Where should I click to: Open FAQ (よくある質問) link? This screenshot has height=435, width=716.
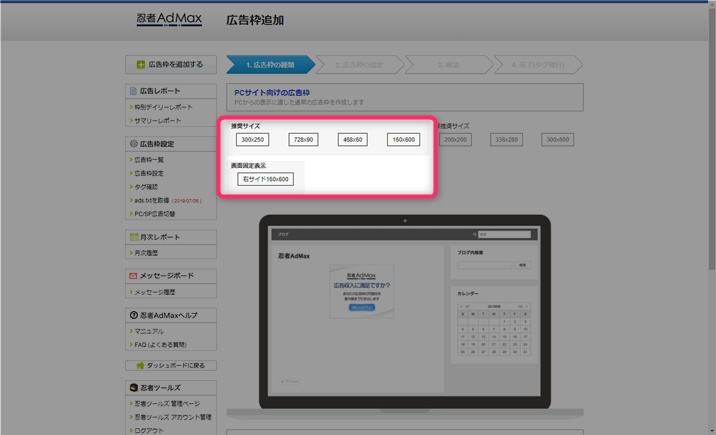point(160,345)
